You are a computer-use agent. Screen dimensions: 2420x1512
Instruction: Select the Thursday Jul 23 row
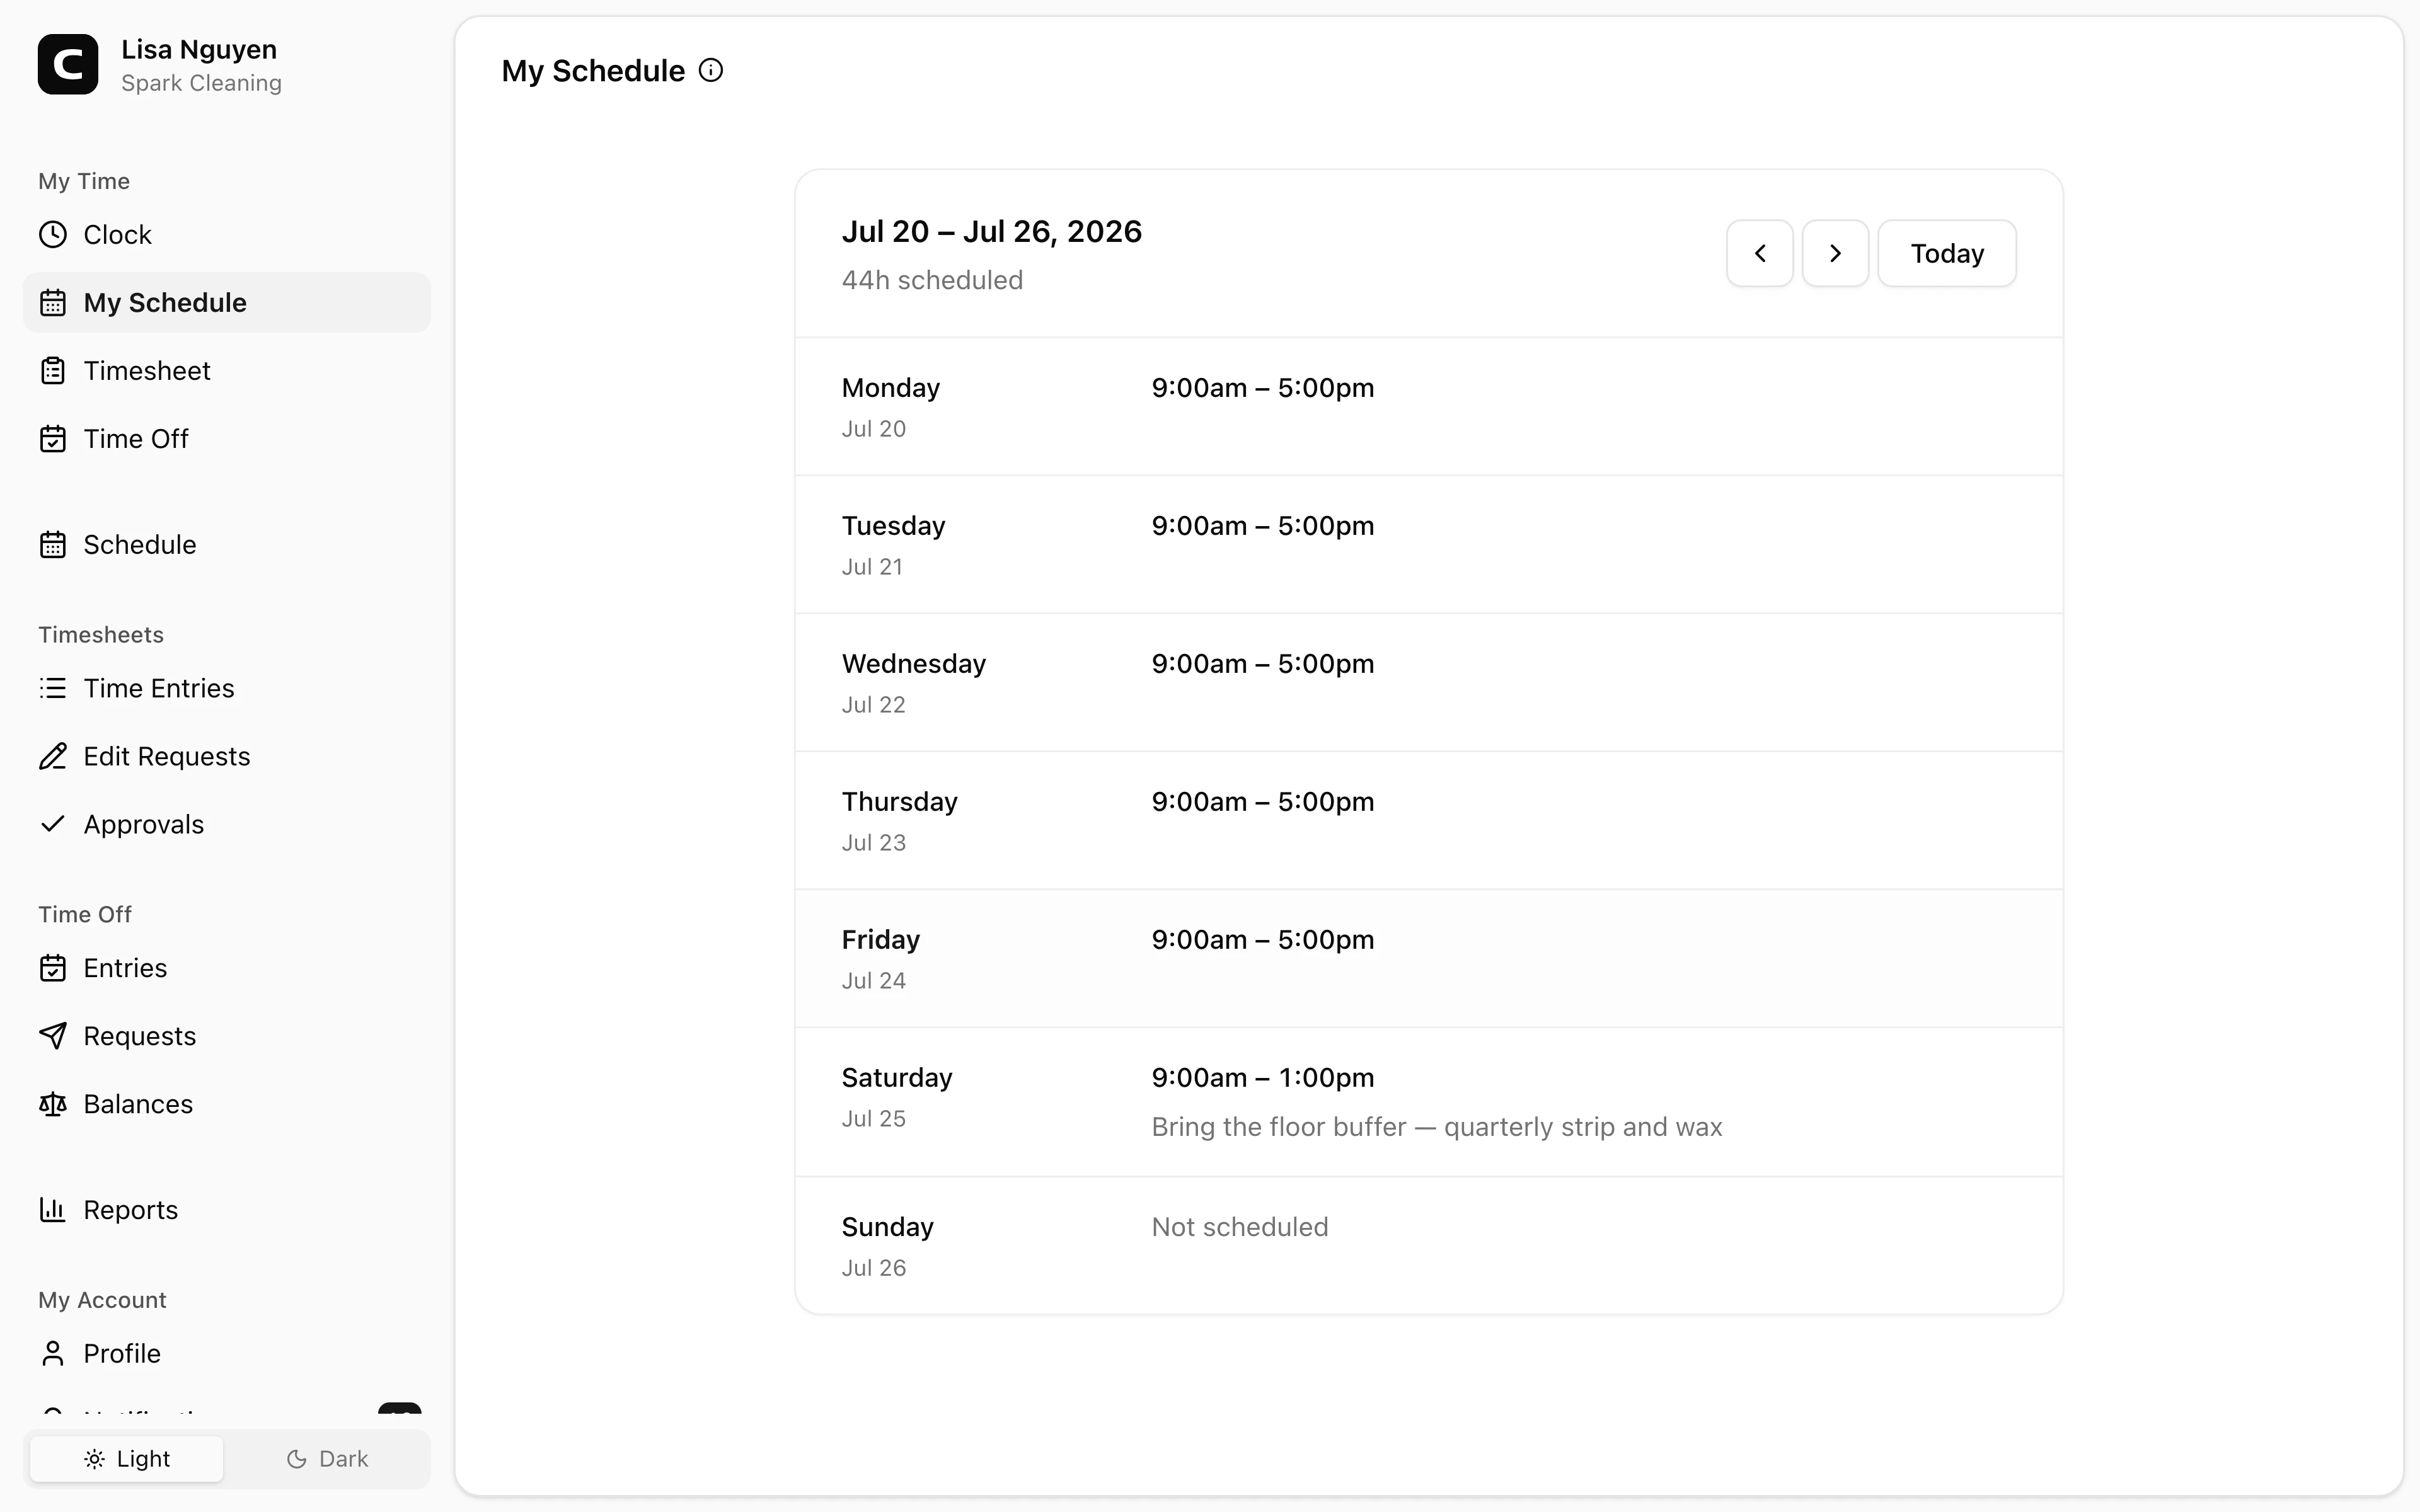tap(1429, 821)
